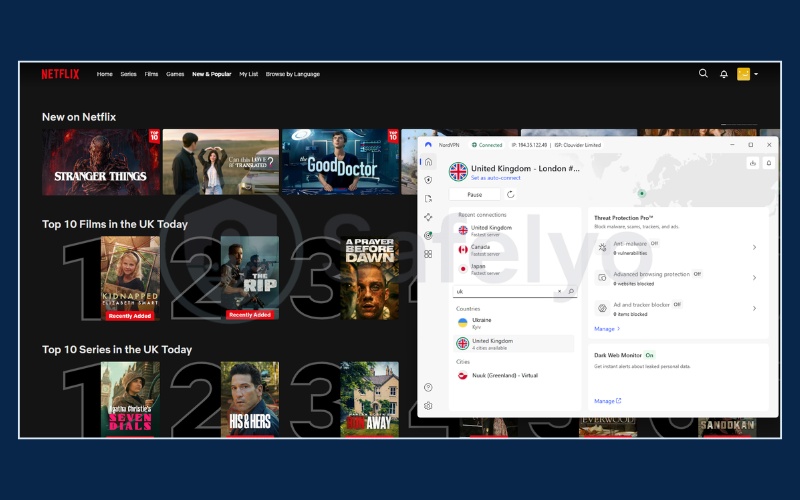
Task: Clear the server search with X icon
Action: [x=559, y=291]
